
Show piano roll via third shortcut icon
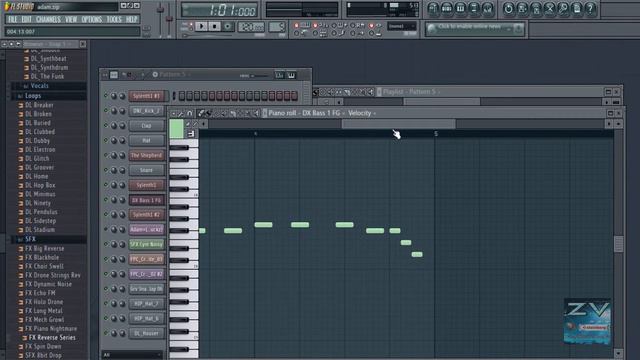point(460,9)
